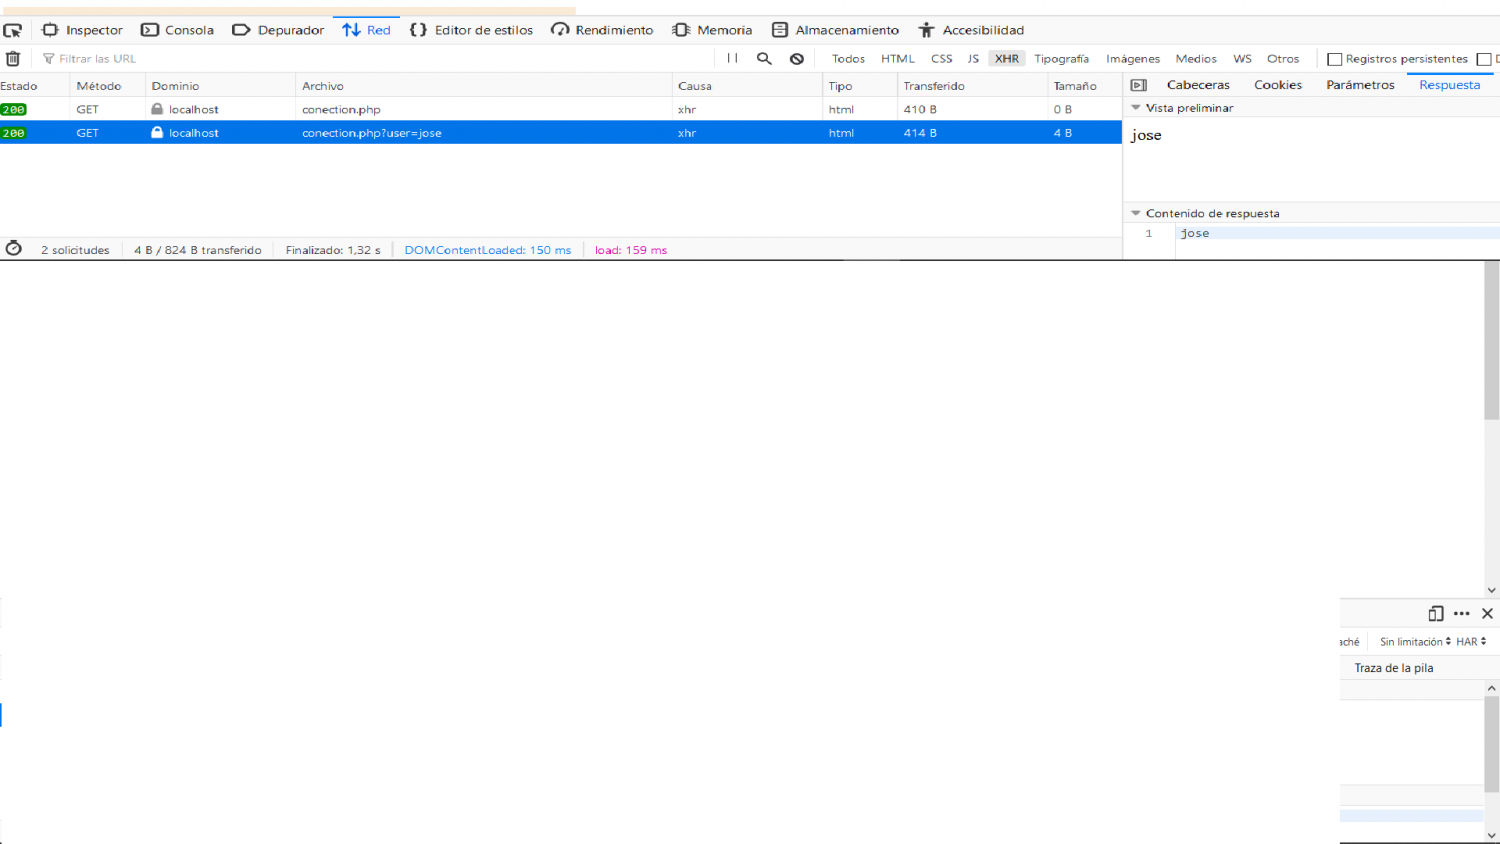Open Sin limitación throttling dropdown
The height and width of the screenshot is (844, 1500).
1415,642
